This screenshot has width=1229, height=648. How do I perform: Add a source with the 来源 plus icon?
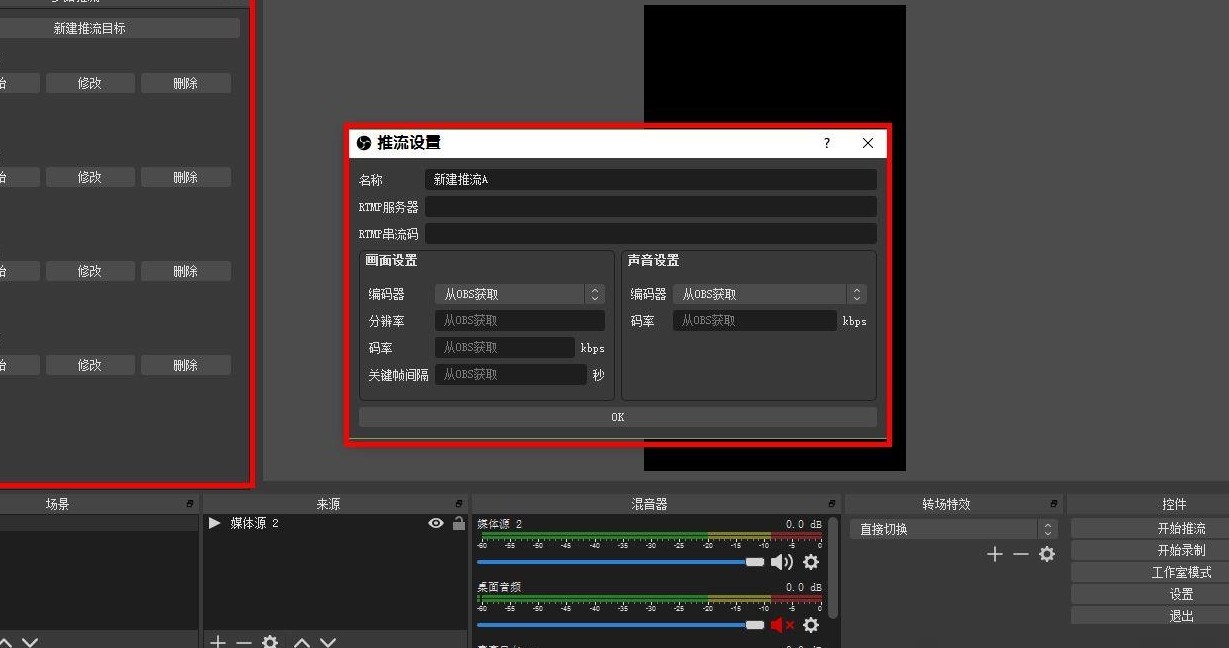(x=218, y=641)
